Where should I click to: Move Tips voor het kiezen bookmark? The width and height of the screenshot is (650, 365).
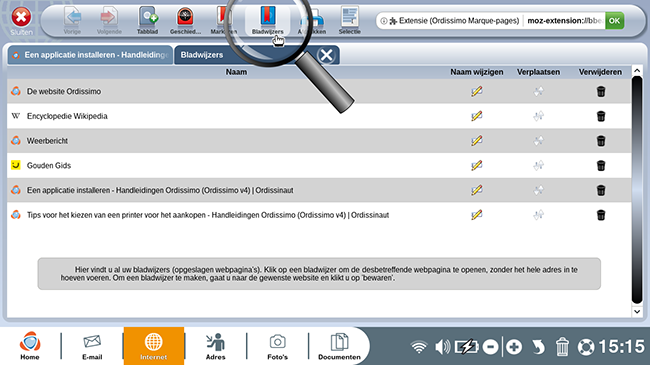[x=538, y=215]
